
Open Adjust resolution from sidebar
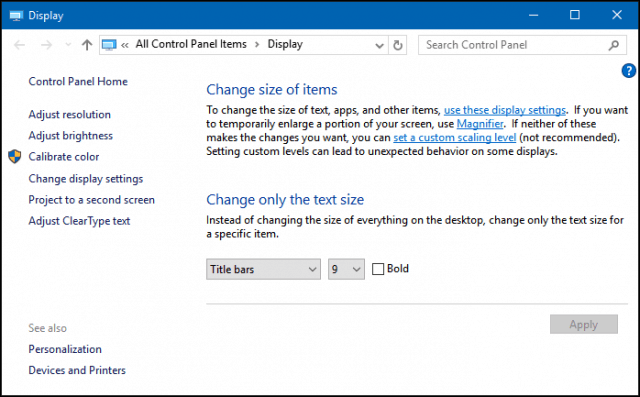coord(69,115)
